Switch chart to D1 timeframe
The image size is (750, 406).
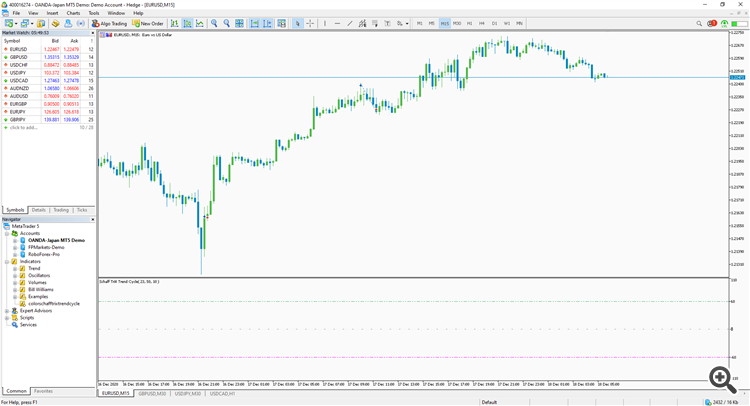[495, 23]
